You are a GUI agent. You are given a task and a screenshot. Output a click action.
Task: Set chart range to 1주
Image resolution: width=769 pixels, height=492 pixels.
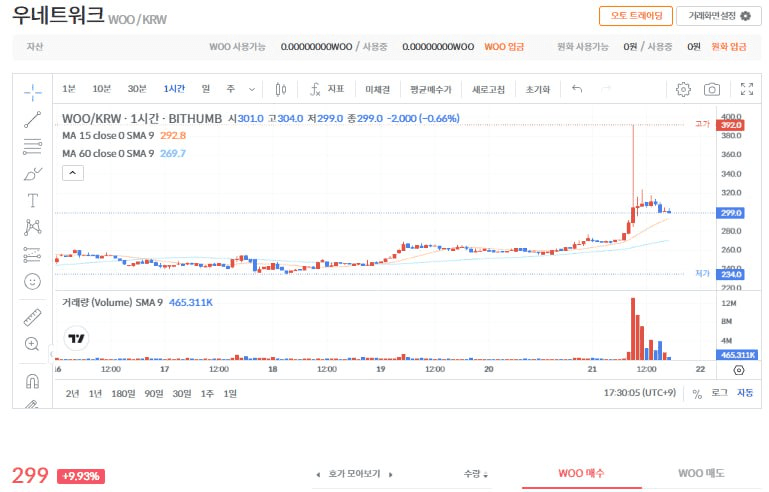click(x=207, y=393)
